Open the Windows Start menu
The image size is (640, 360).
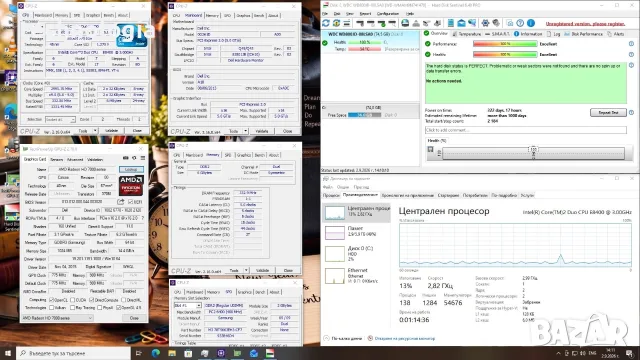8,353
